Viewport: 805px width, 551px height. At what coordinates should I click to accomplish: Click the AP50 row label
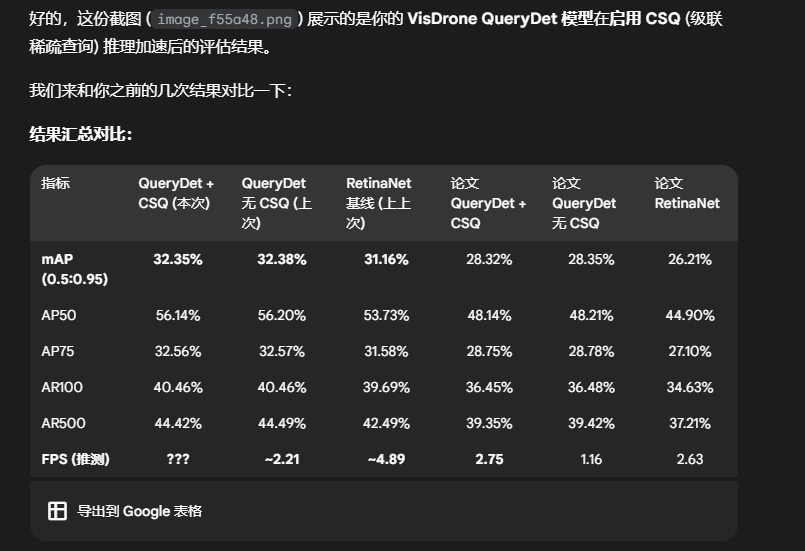click(59, 315)
